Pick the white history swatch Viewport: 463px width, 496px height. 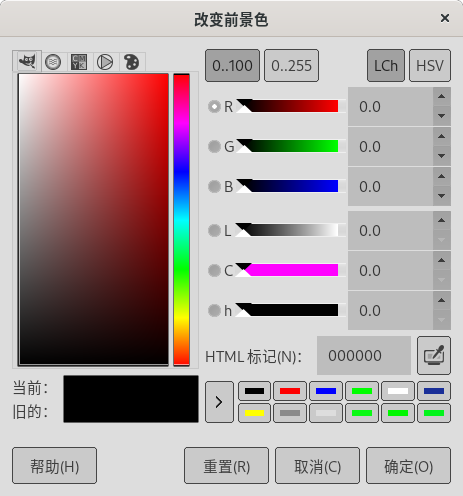(x=398, y=391)
